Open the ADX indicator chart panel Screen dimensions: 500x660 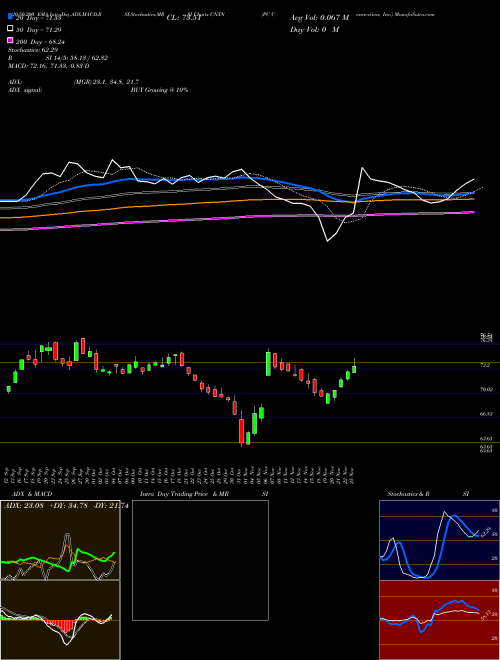(x=60, y=540)
